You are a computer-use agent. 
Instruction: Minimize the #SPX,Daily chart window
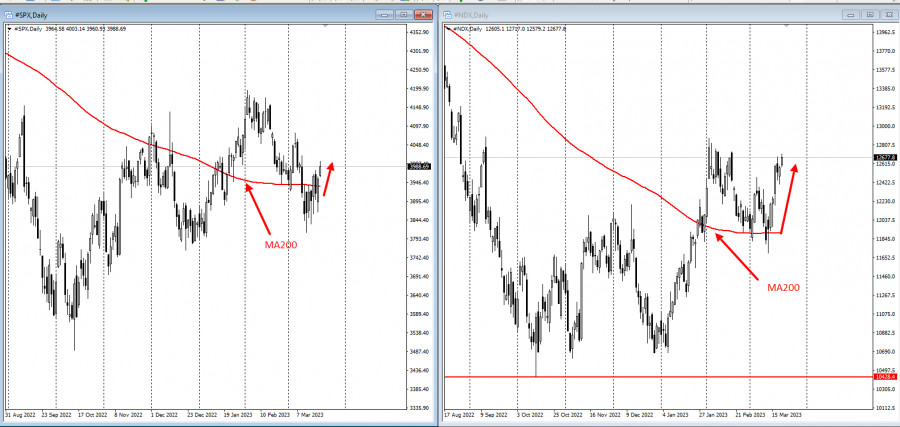point(384,14)
